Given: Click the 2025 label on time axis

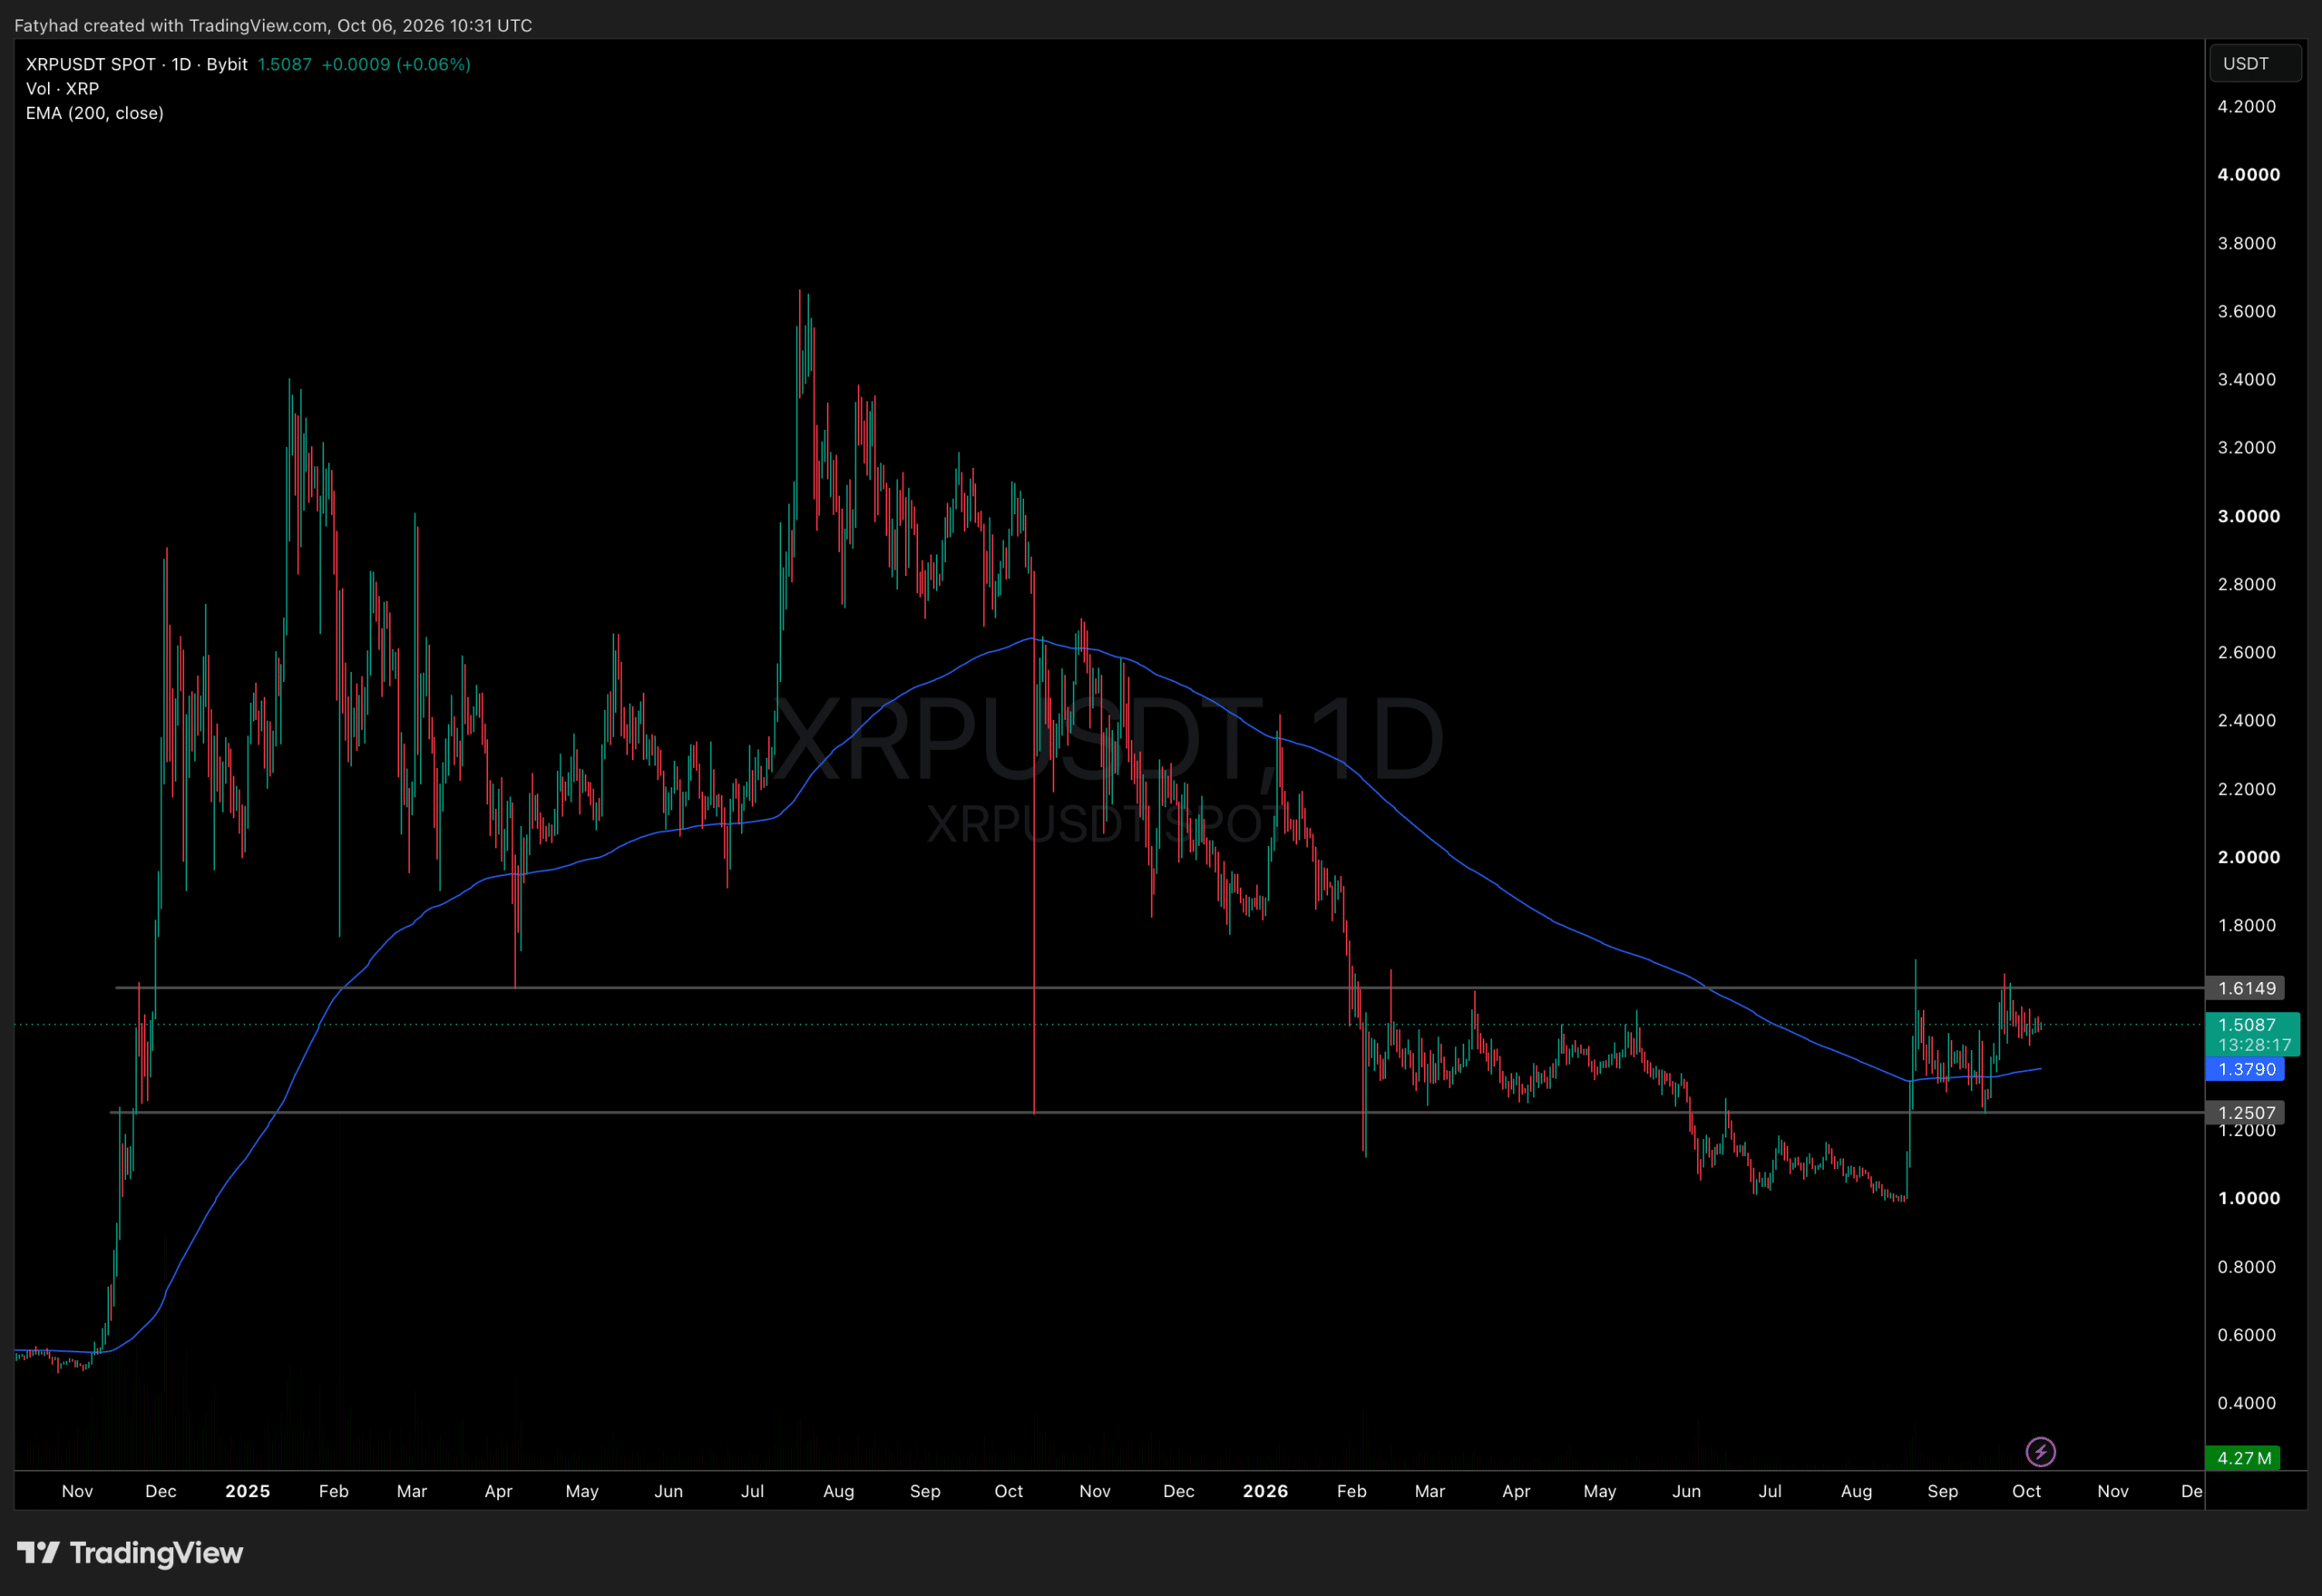Looking at the screenshot, I should pos(247,1491).
